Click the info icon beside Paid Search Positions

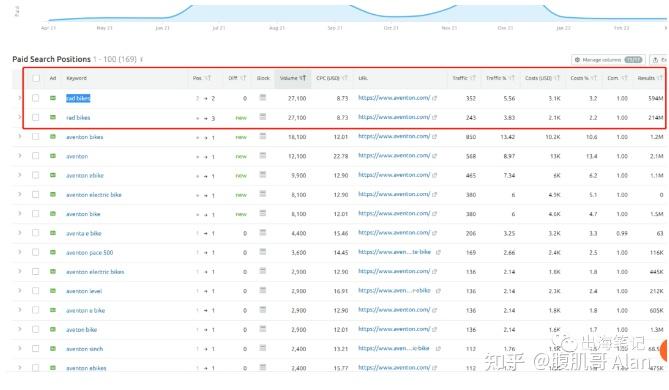tap(141, 59)
